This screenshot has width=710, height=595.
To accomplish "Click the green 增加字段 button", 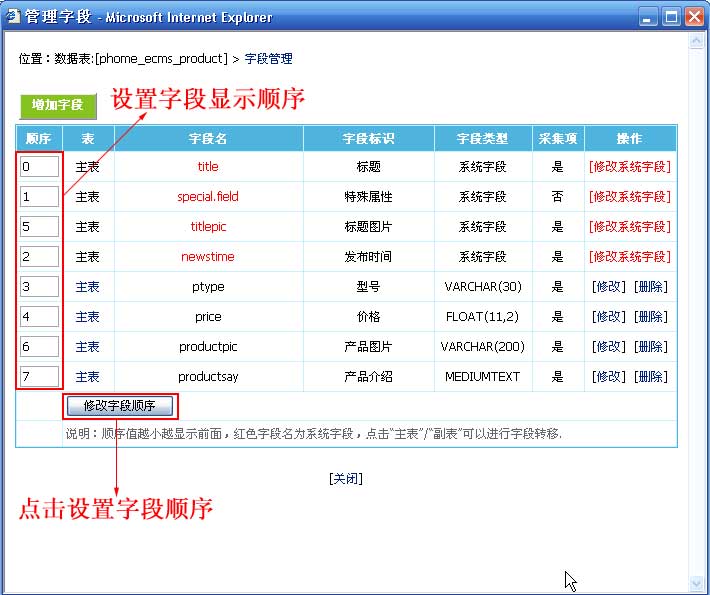I will click(57, 105).
